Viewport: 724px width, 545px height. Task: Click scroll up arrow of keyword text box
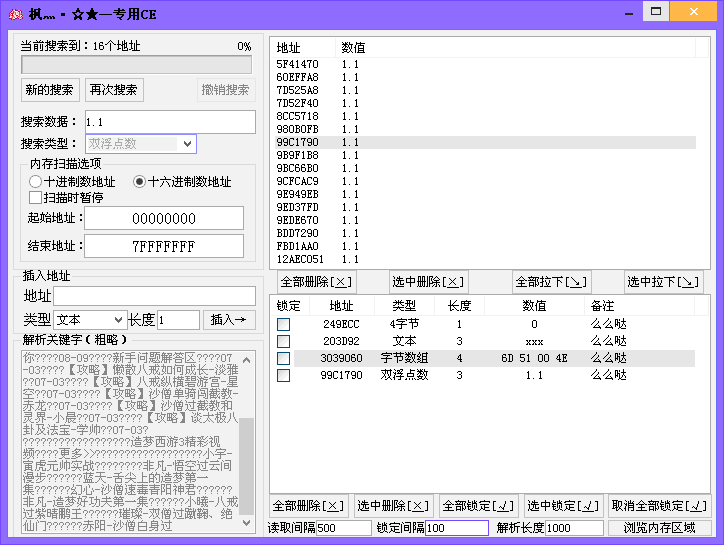click(x=247, y=360)
